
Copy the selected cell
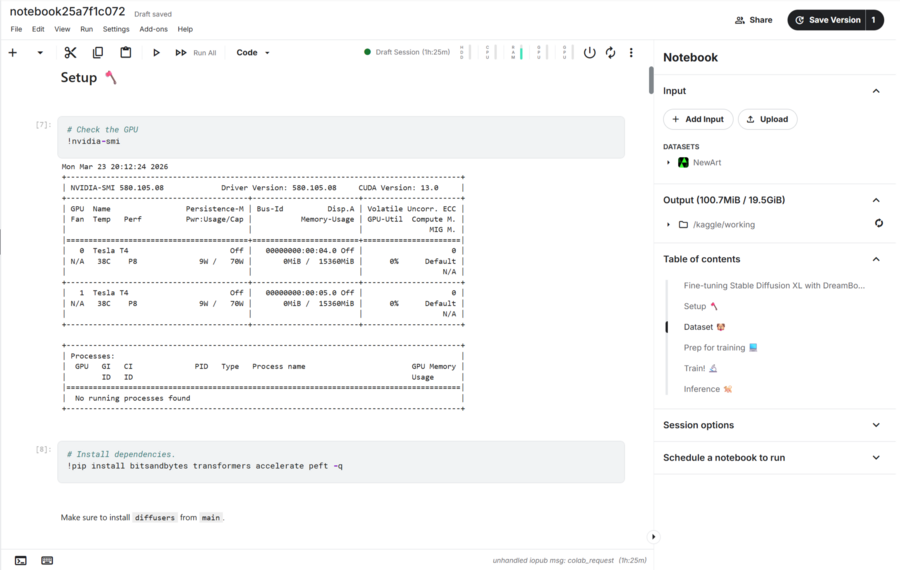[98, 53]
